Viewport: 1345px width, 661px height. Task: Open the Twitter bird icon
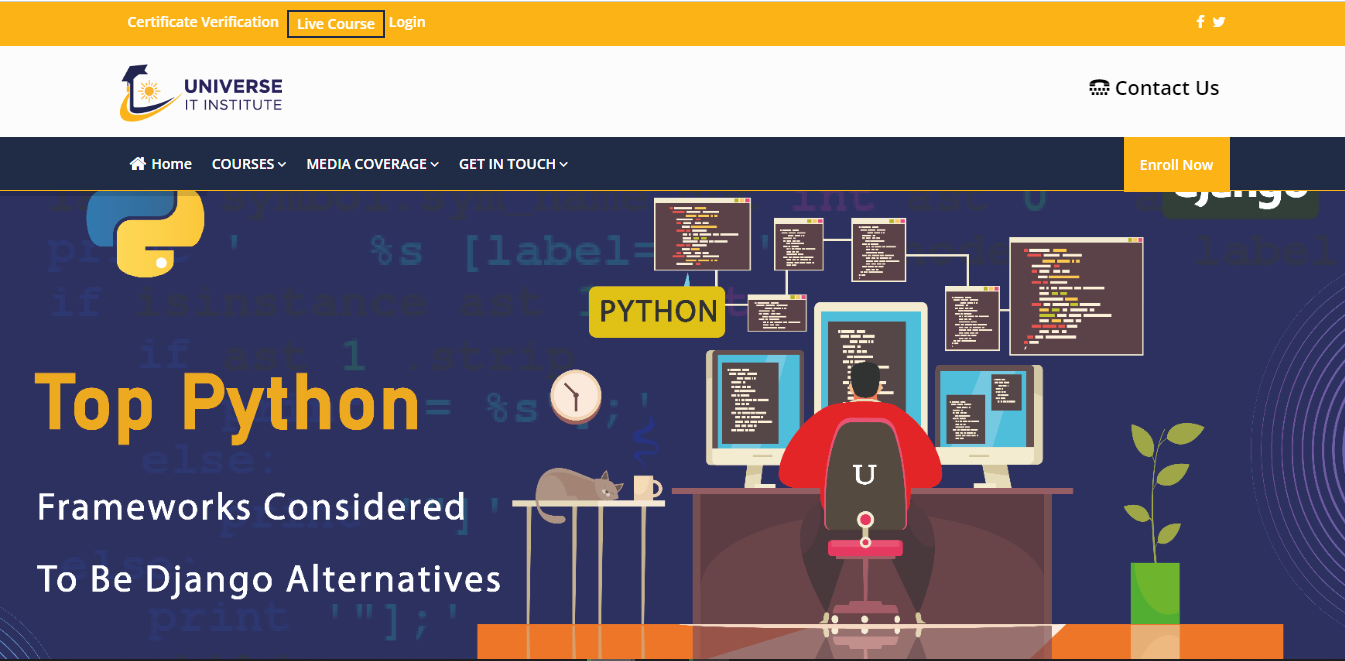[1218, 22]
